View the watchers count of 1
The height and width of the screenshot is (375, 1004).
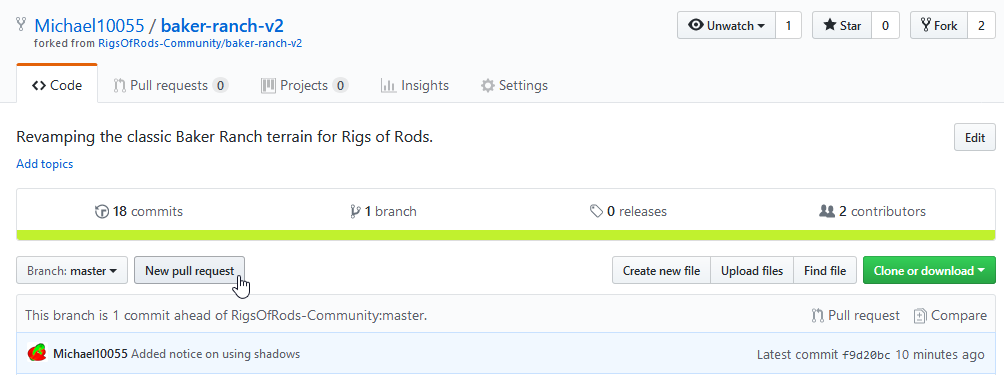(x=788, y=26)
